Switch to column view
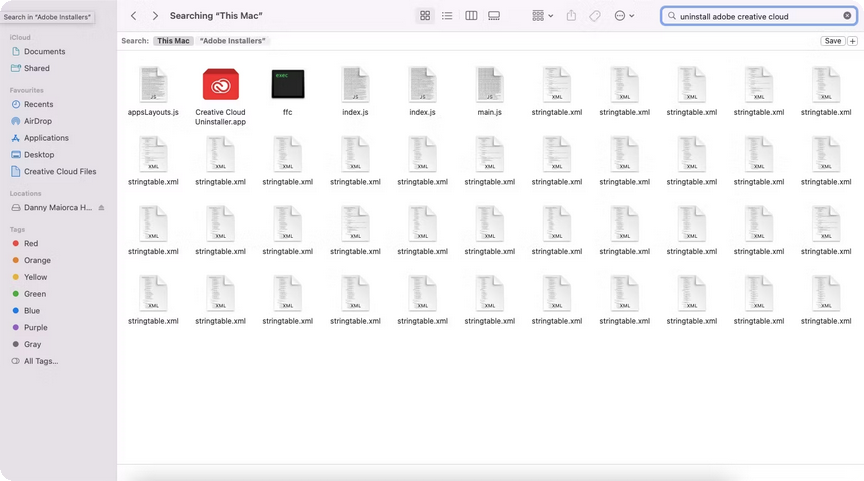 [471, 16]
